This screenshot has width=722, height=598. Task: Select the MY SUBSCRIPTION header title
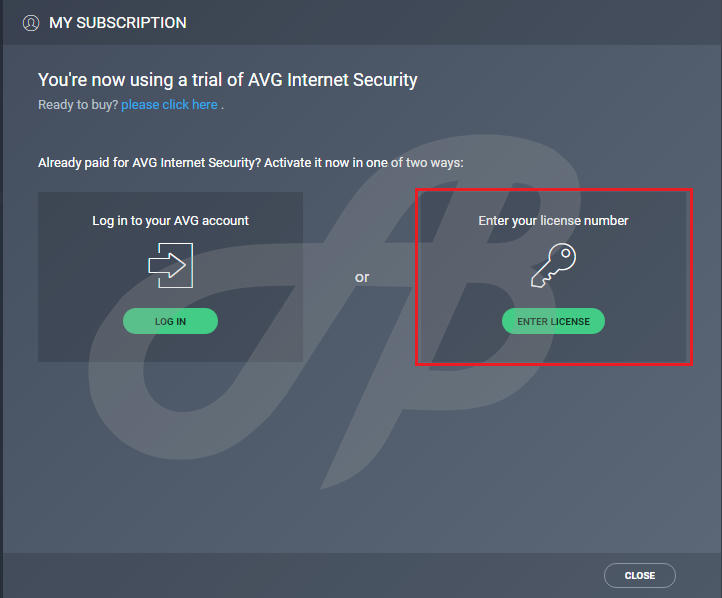pos(118,23)
